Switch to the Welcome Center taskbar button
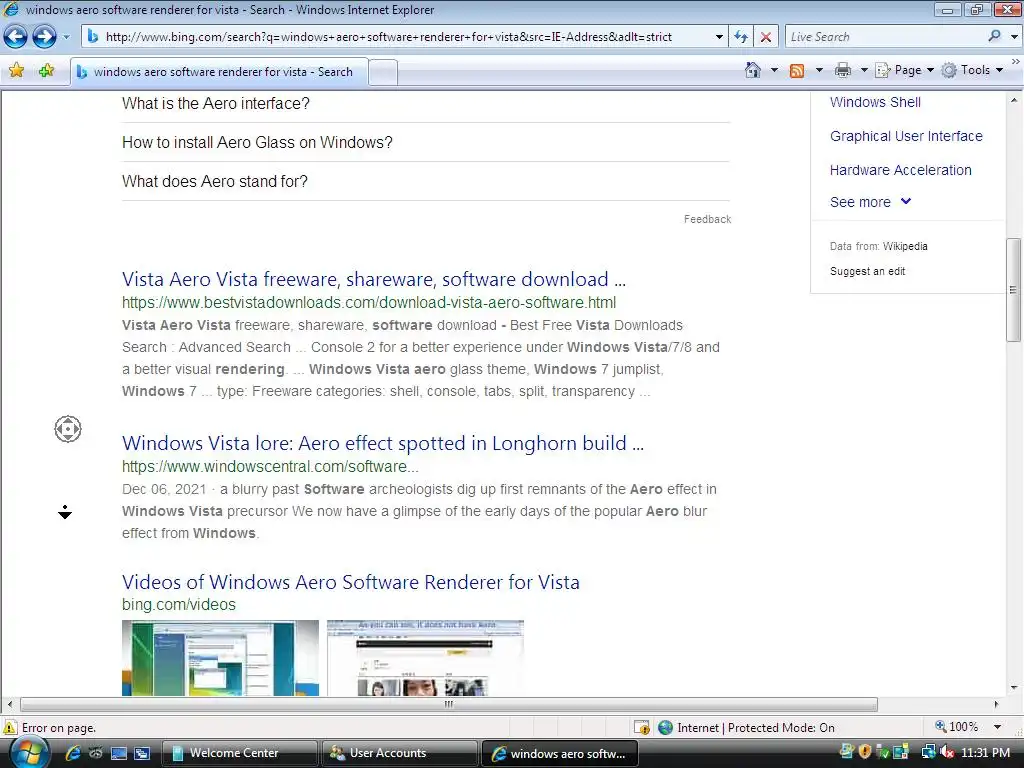 point(239,753)
